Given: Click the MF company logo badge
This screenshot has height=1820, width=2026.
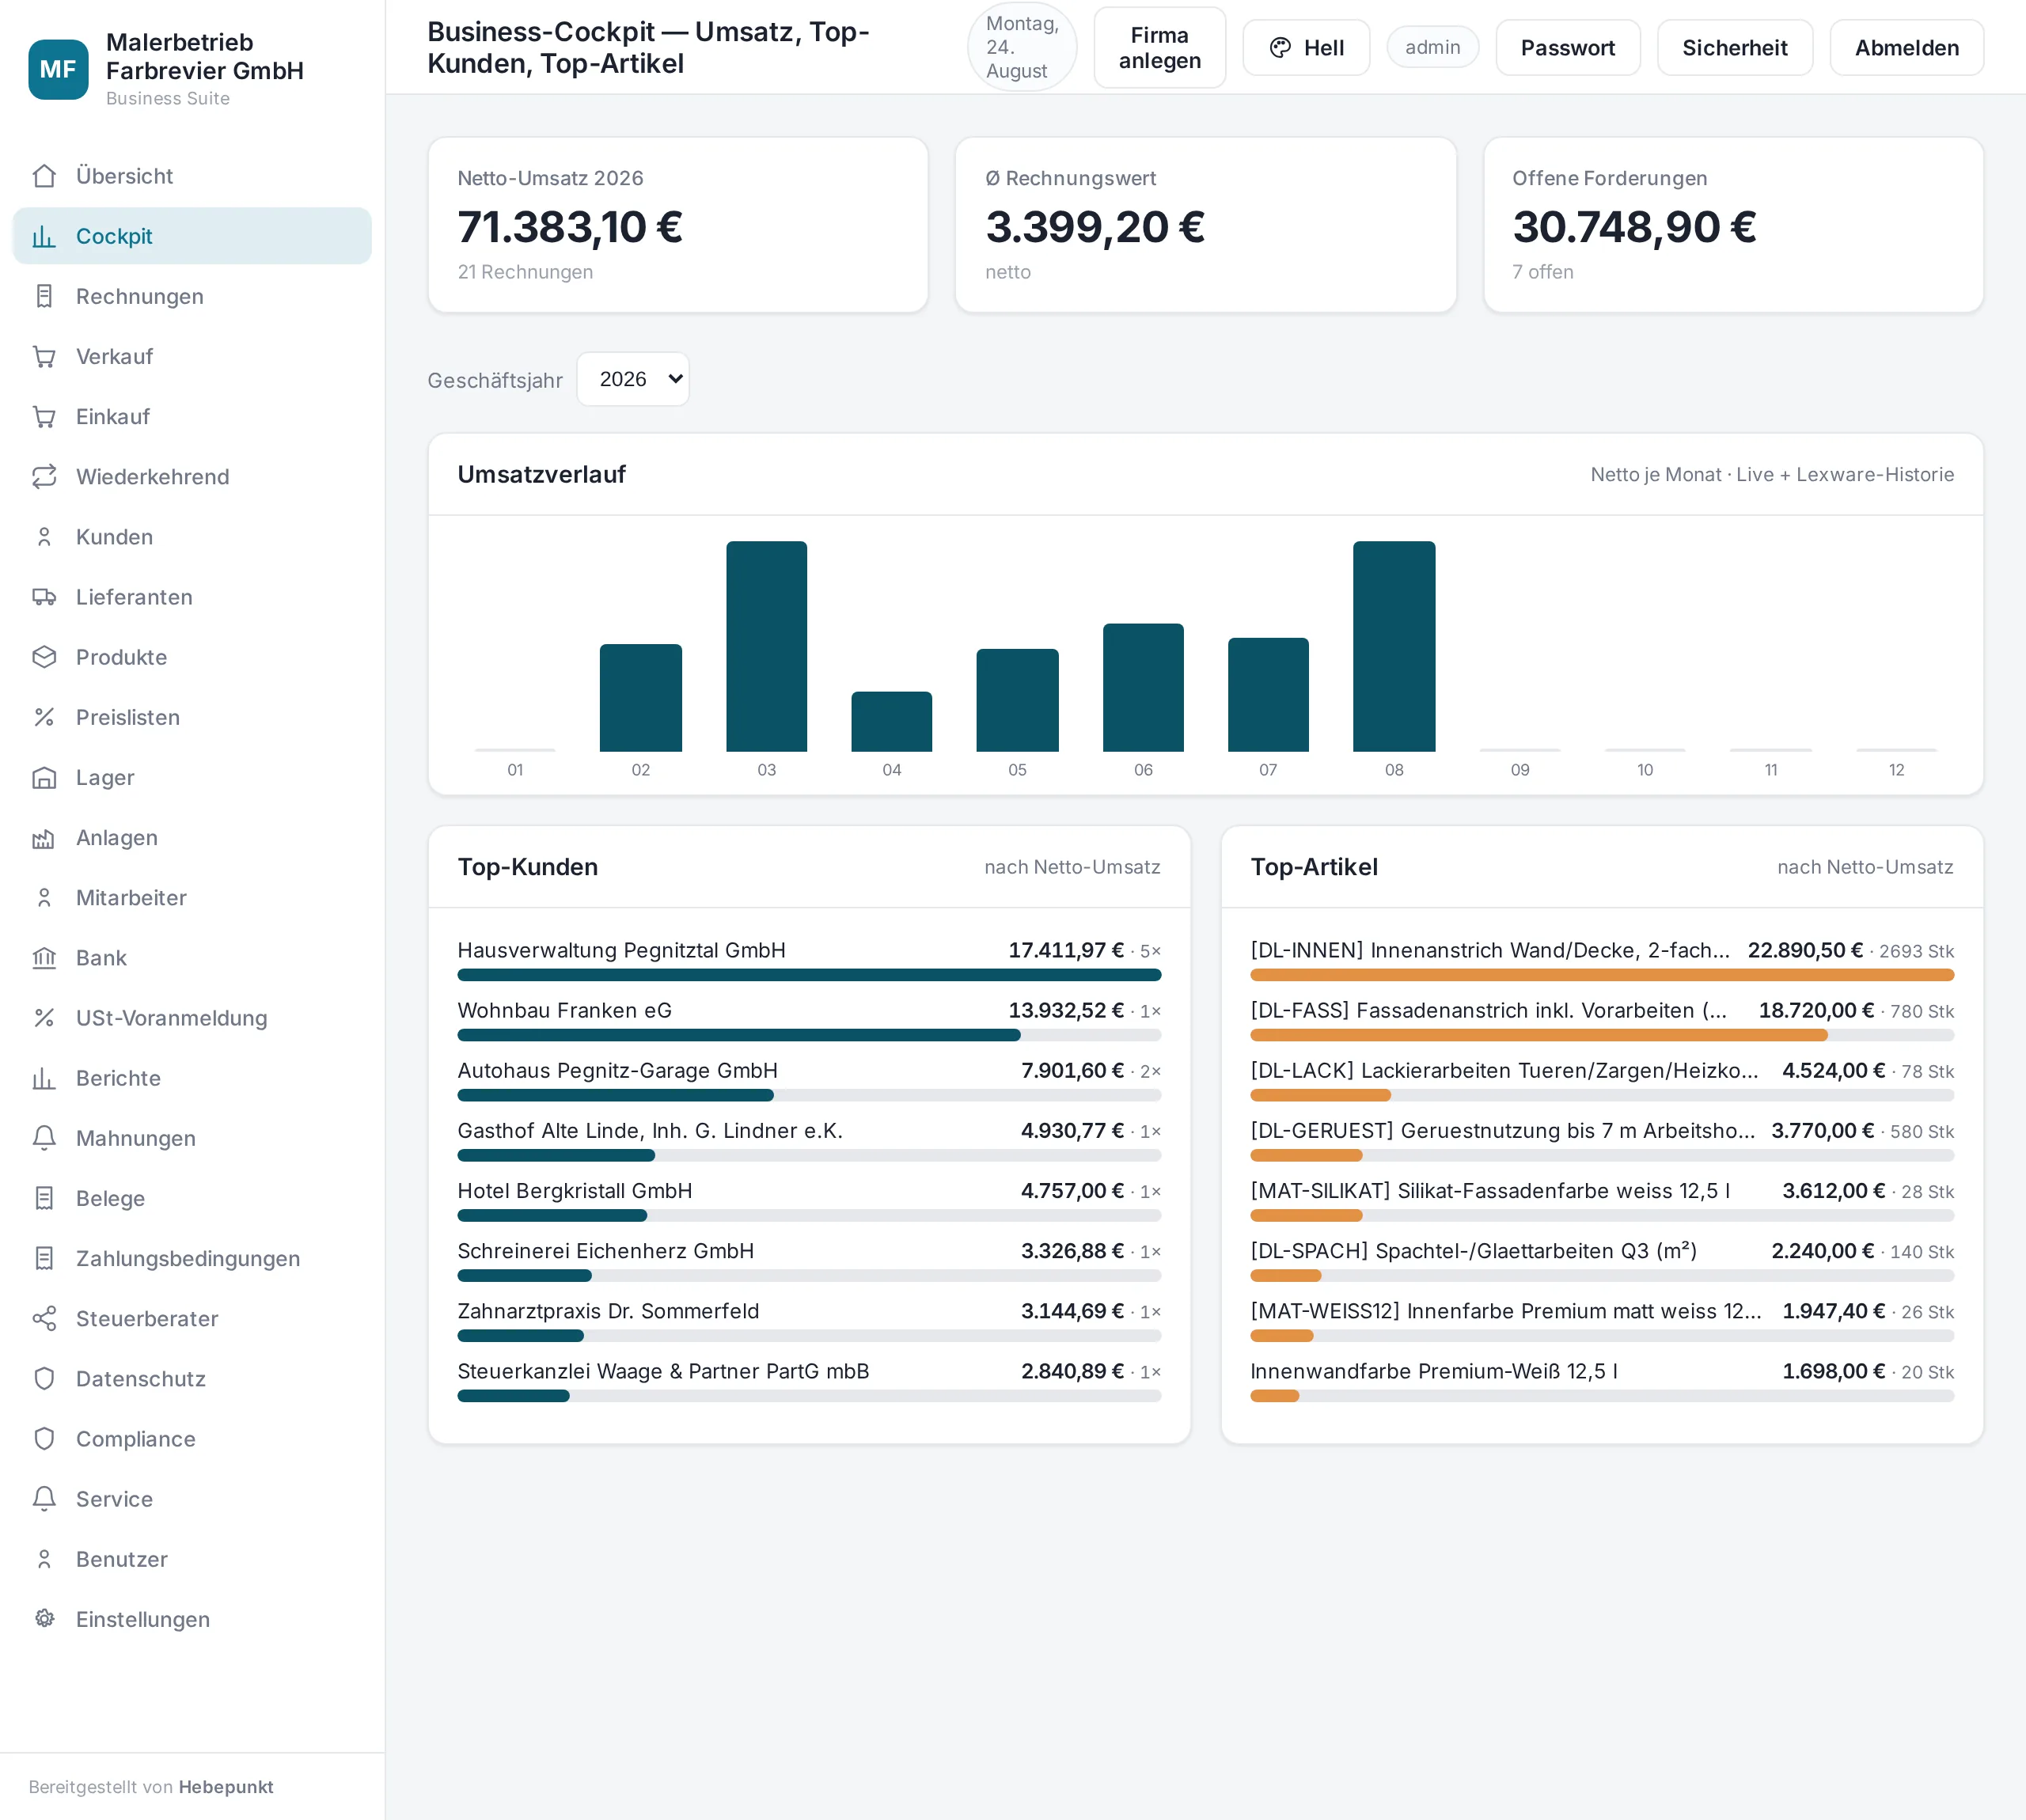Looking at the screenshot, I should [58, 69].
